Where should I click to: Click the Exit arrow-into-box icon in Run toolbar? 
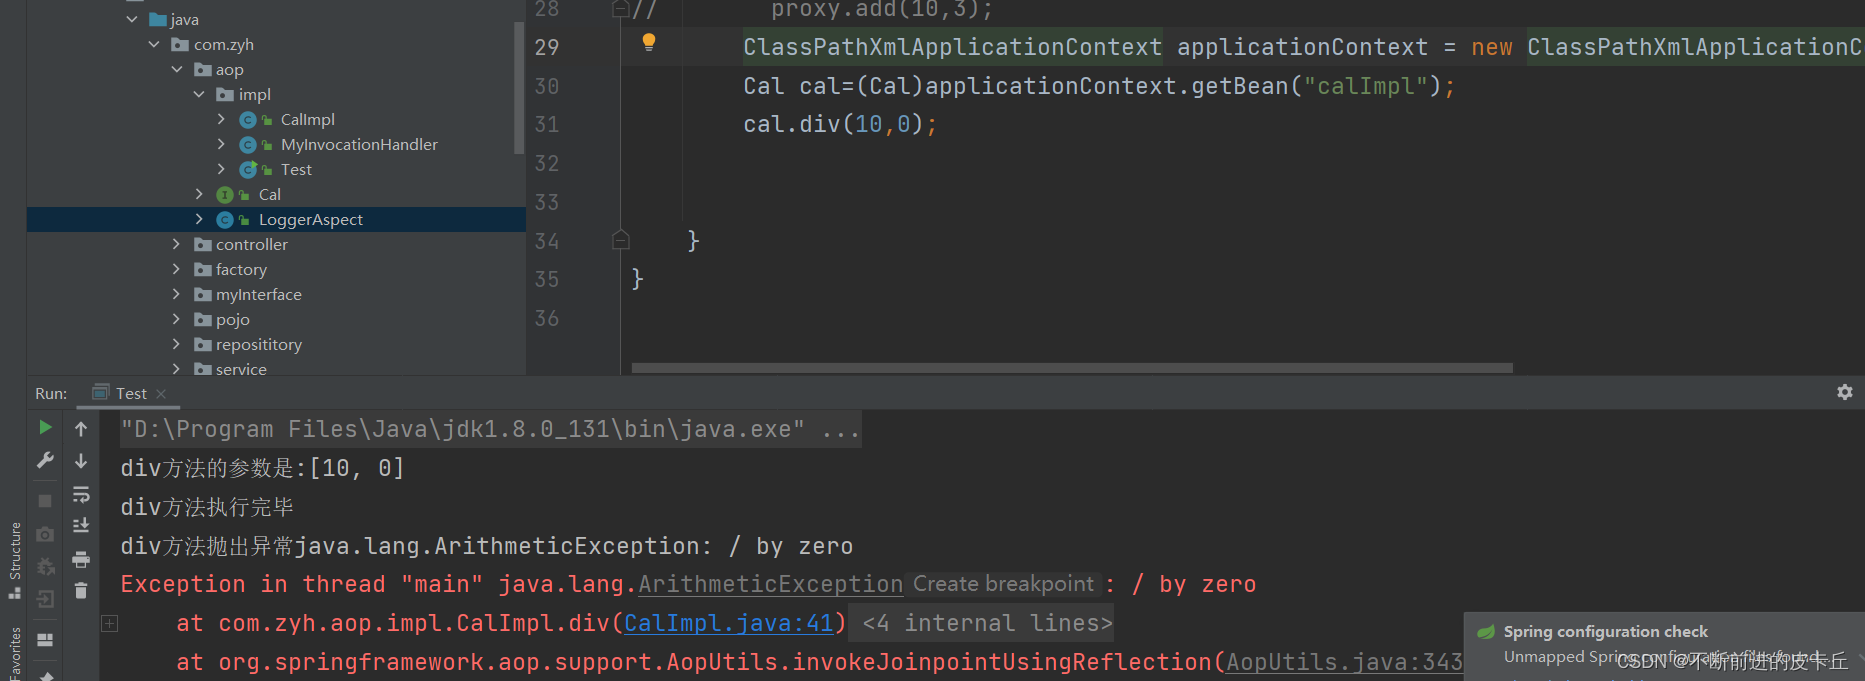point(45,599)
